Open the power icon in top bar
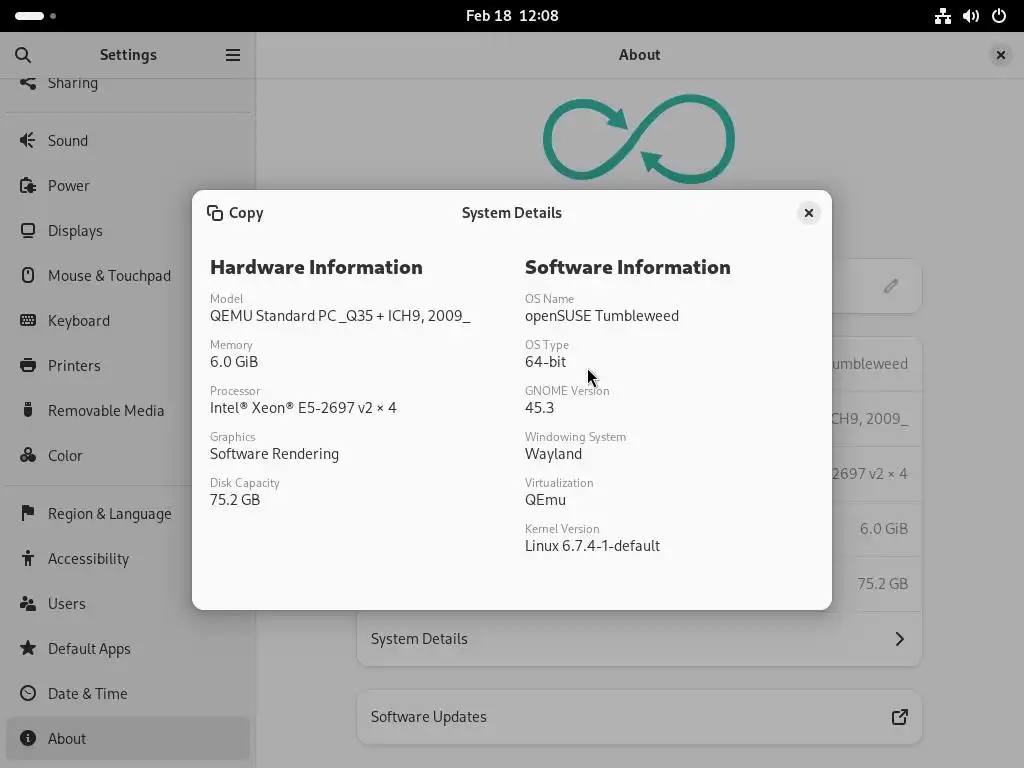 (999, 16)
